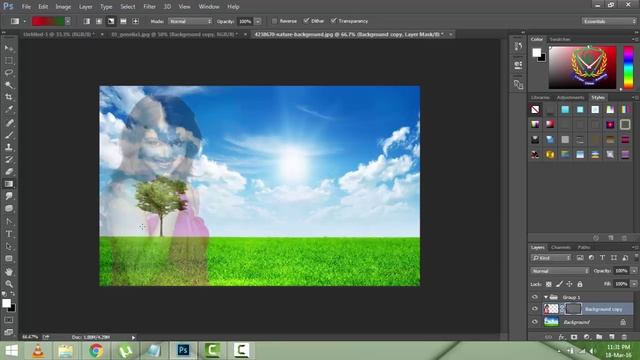Select the Blur tool
The image size is (640, 360).
[9, 196]
